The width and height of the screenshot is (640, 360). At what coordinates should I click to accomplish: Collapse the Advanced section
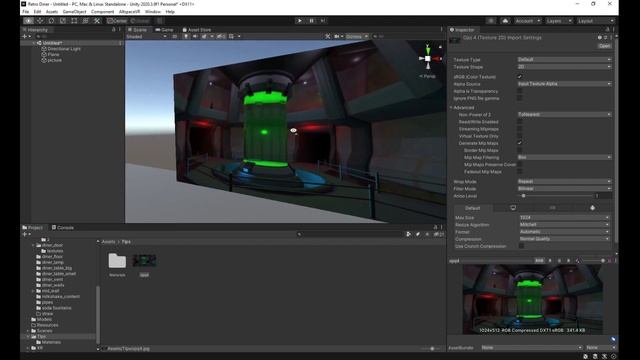point(451,108)
